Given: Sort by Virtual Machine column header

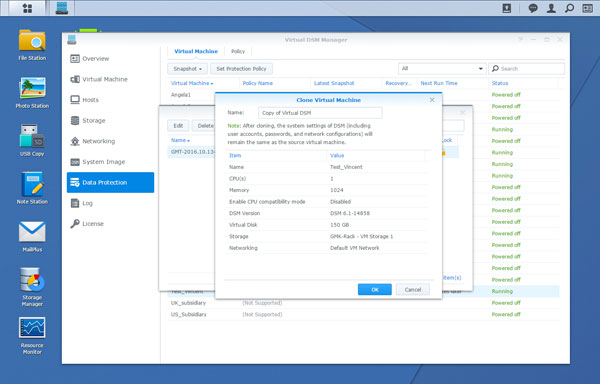Looking at the screenshot, I should coord(203,83).
